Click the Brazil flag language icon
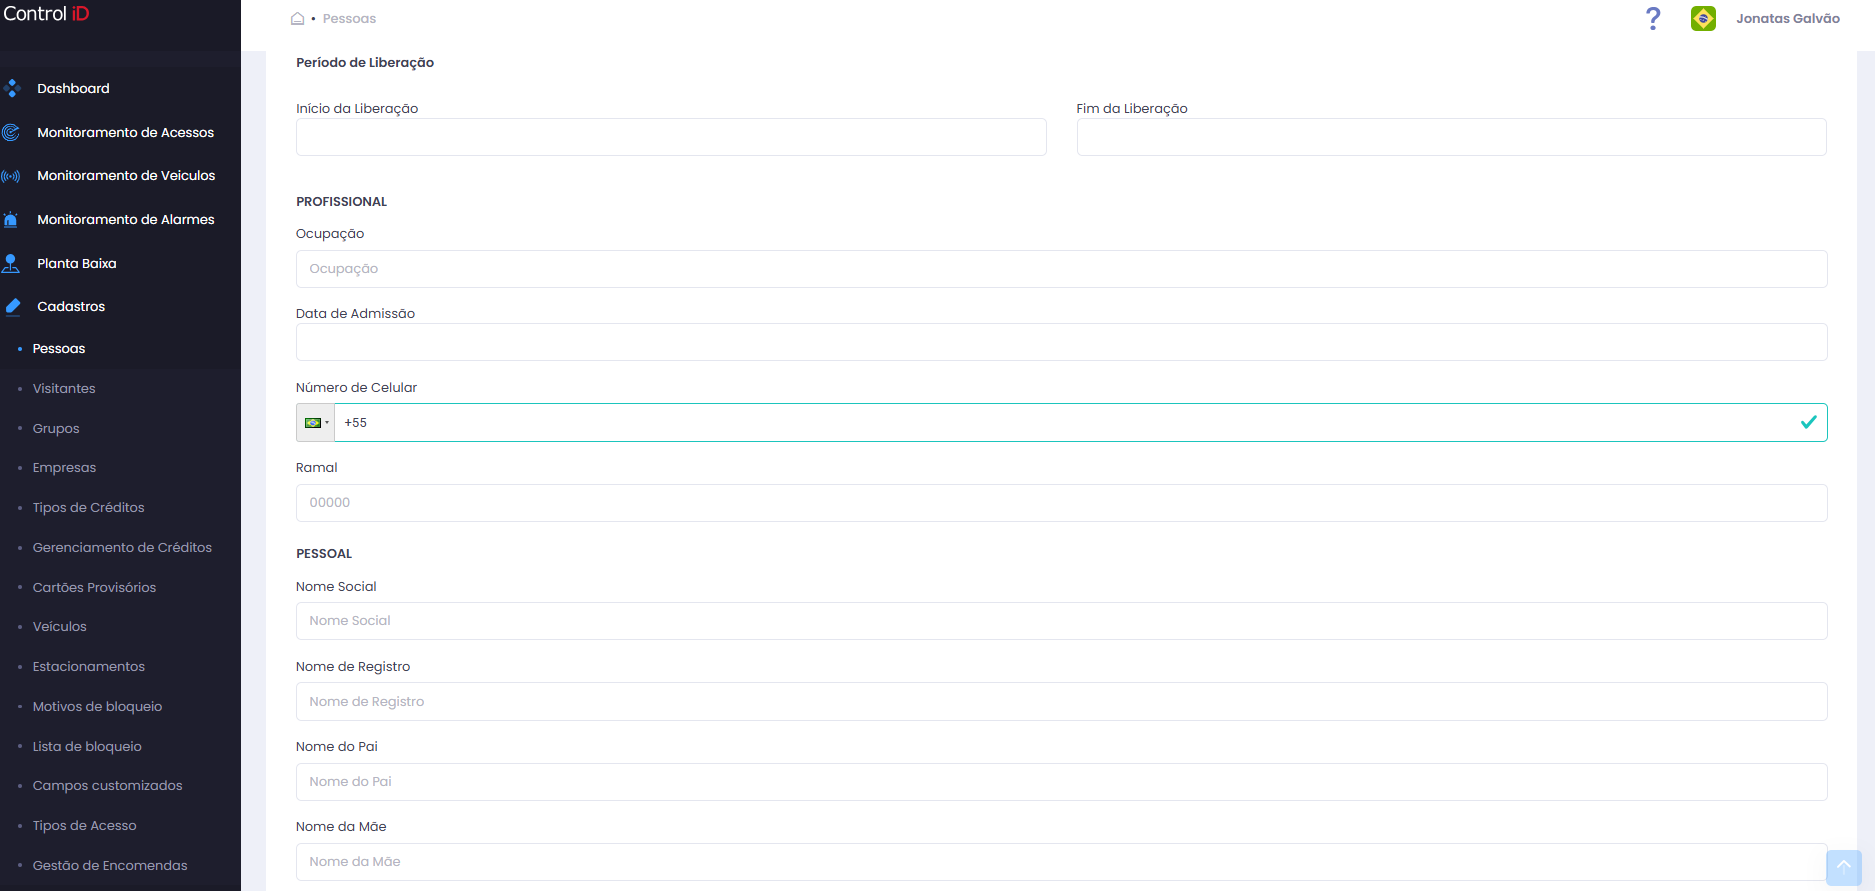 coord(1703,18)
